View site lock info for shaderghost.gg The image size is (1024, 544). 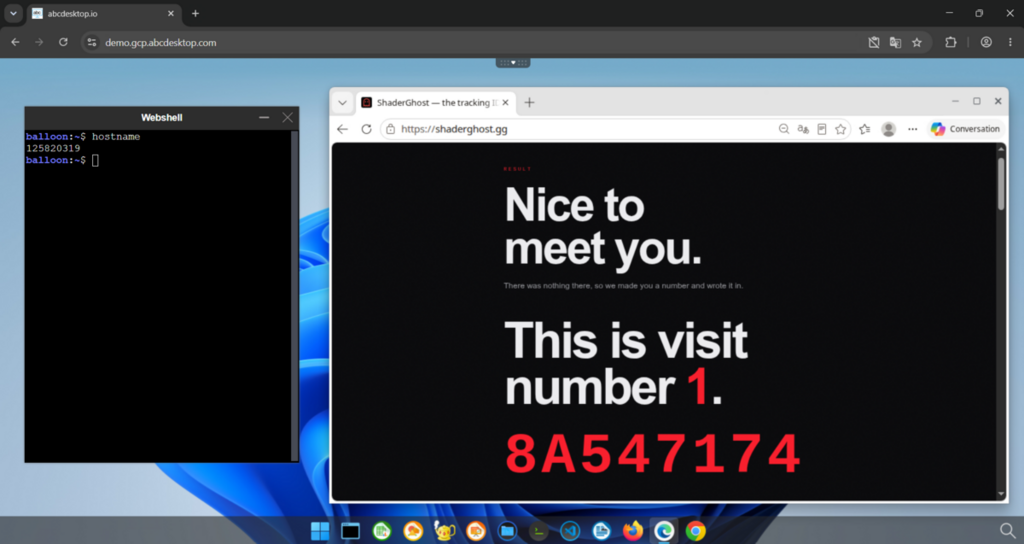click(x=390, y=129)
